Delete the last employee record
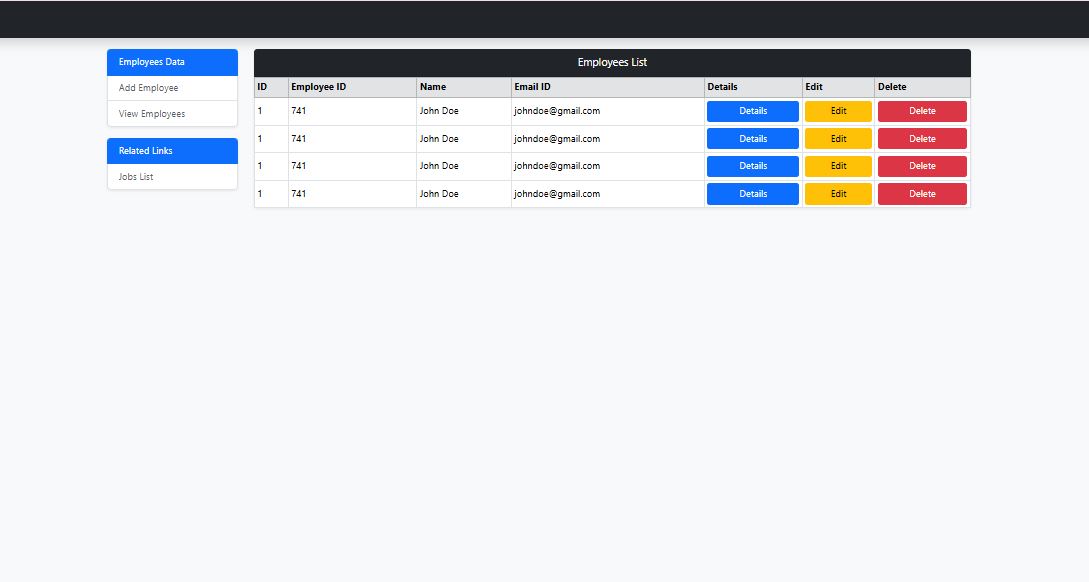1089x582 pixels. pyautogui.click(x=922, y=193)
